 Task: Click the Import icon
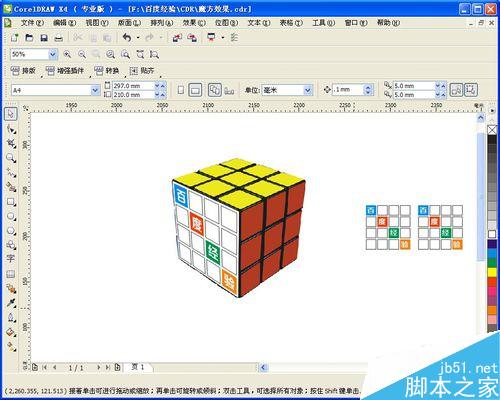coord(177,38)
